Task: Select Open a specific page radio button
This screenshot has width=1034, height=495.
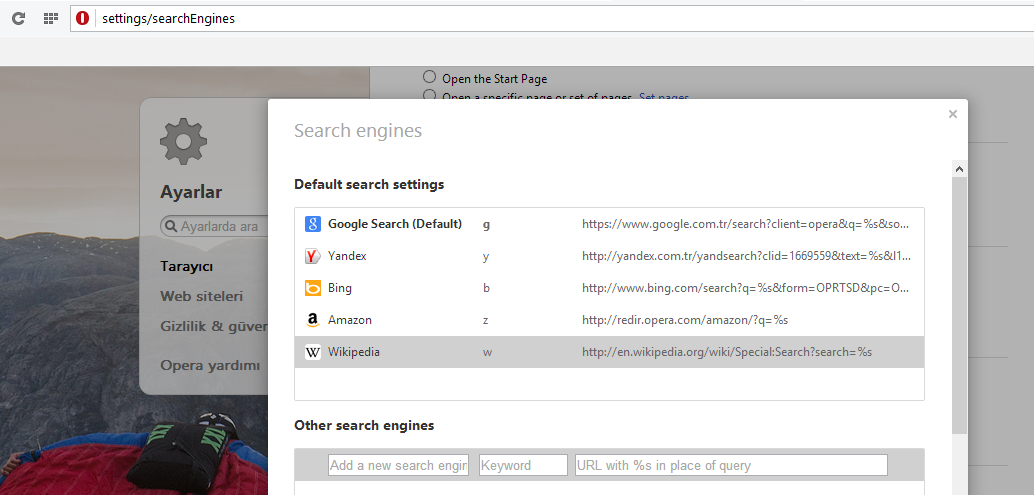Action: (x=430, y=95)
